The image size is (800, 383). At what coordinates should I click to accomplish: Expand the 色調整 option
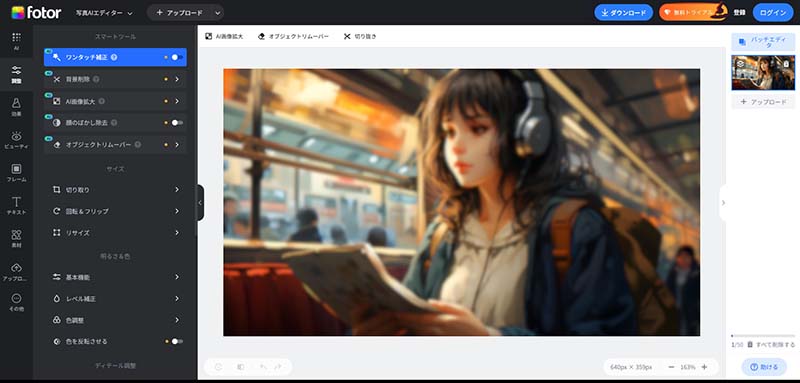tap(115, 320)
